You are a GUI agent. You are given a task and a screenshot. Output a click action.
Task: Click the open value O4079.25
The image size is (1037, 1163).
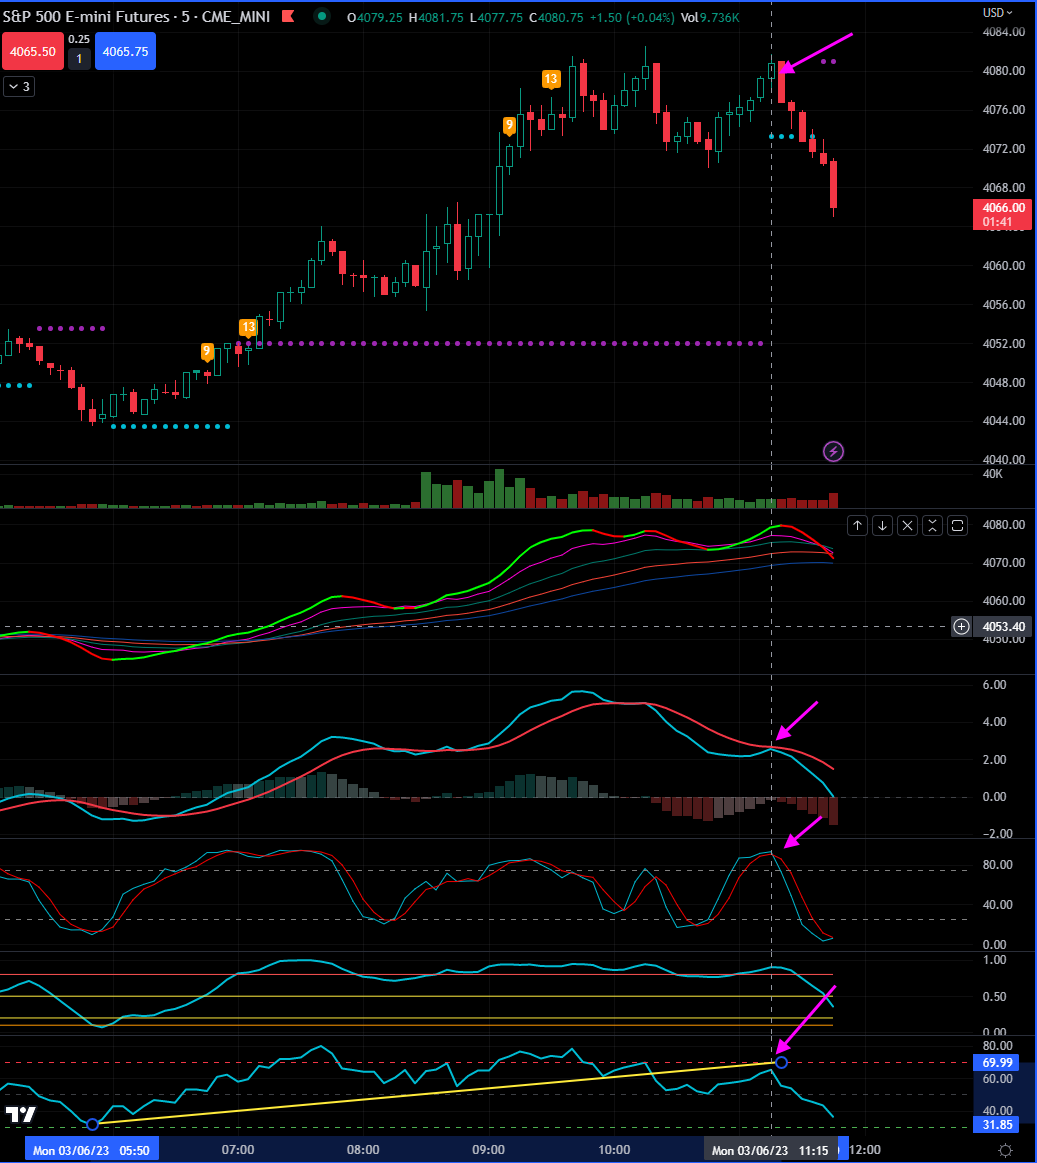click(375, 17)
